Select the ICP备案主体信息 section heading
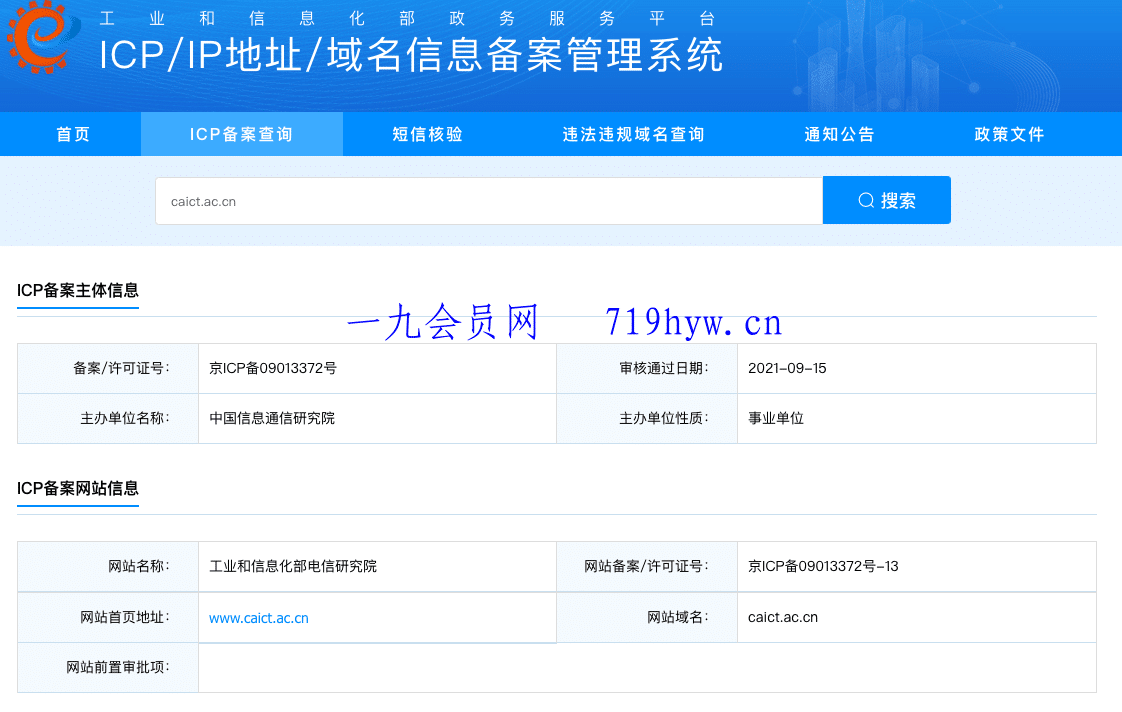The image size is (1122, 712). coord(77,291)
